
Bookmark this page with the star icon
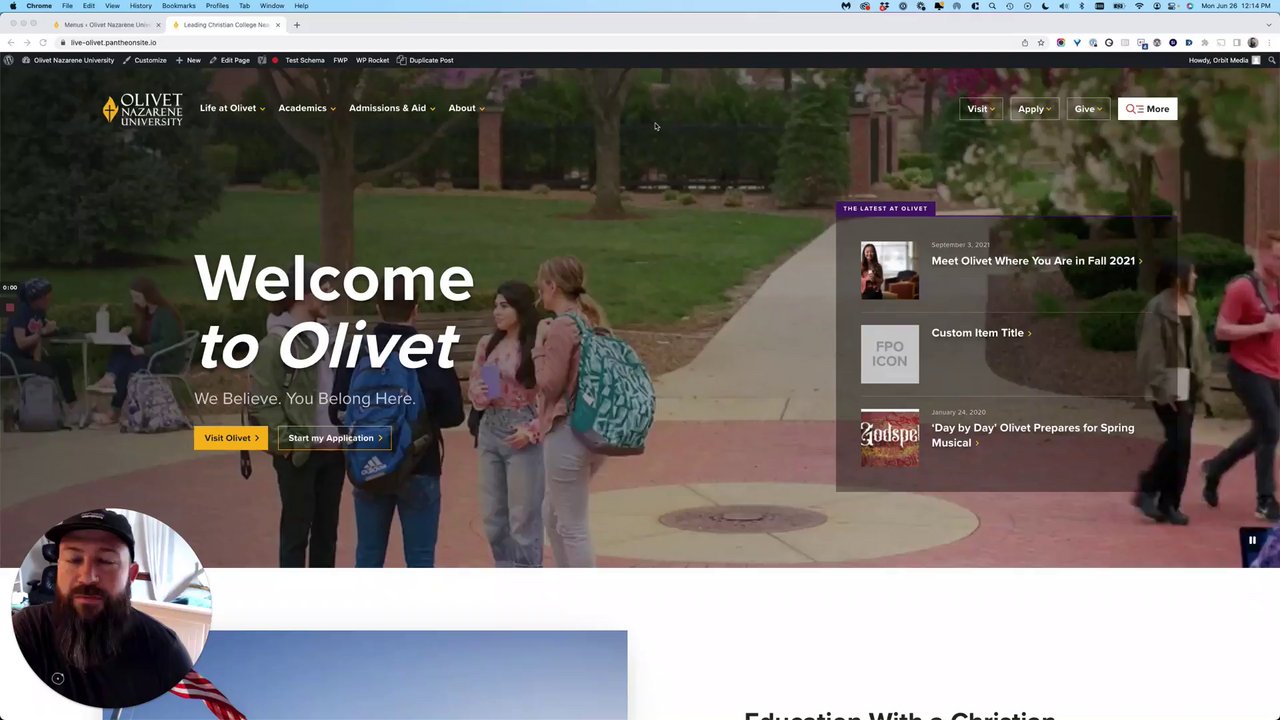(1041, 43)
